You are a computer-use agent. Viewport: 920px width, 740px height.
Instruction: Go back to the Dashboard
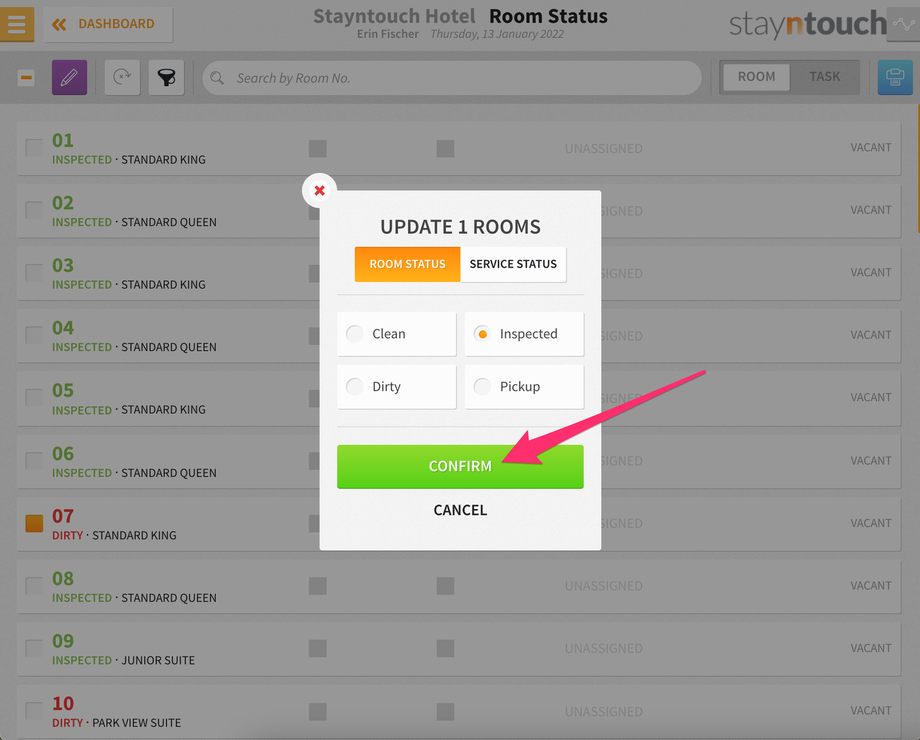[108, 24]
